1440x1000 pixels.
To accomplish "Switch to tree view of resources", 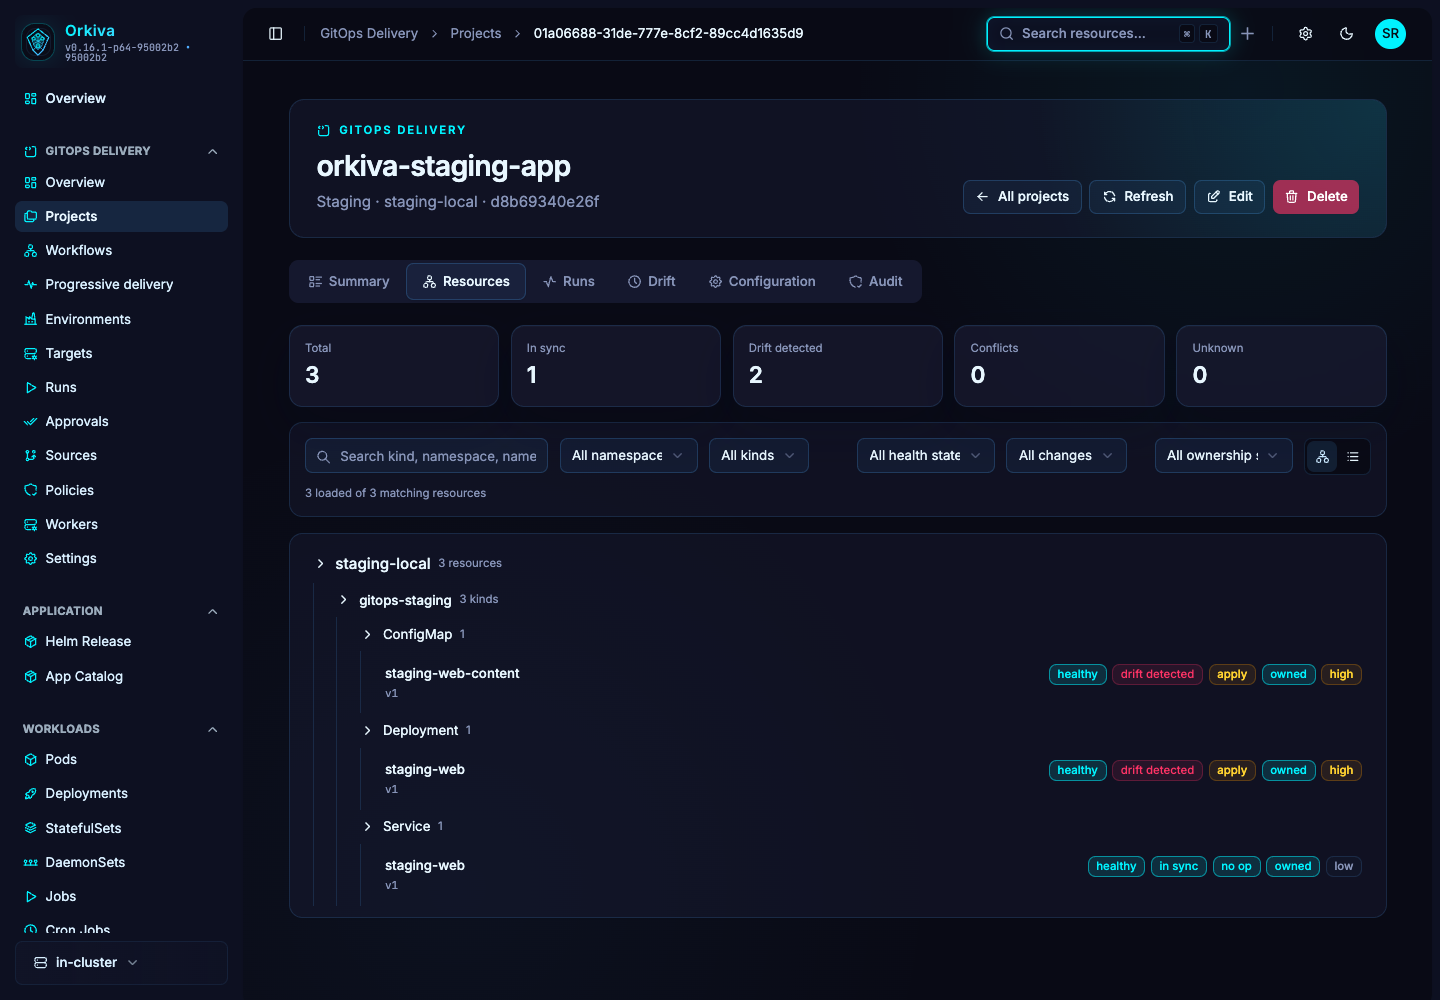I will [x=1323, y=457].
